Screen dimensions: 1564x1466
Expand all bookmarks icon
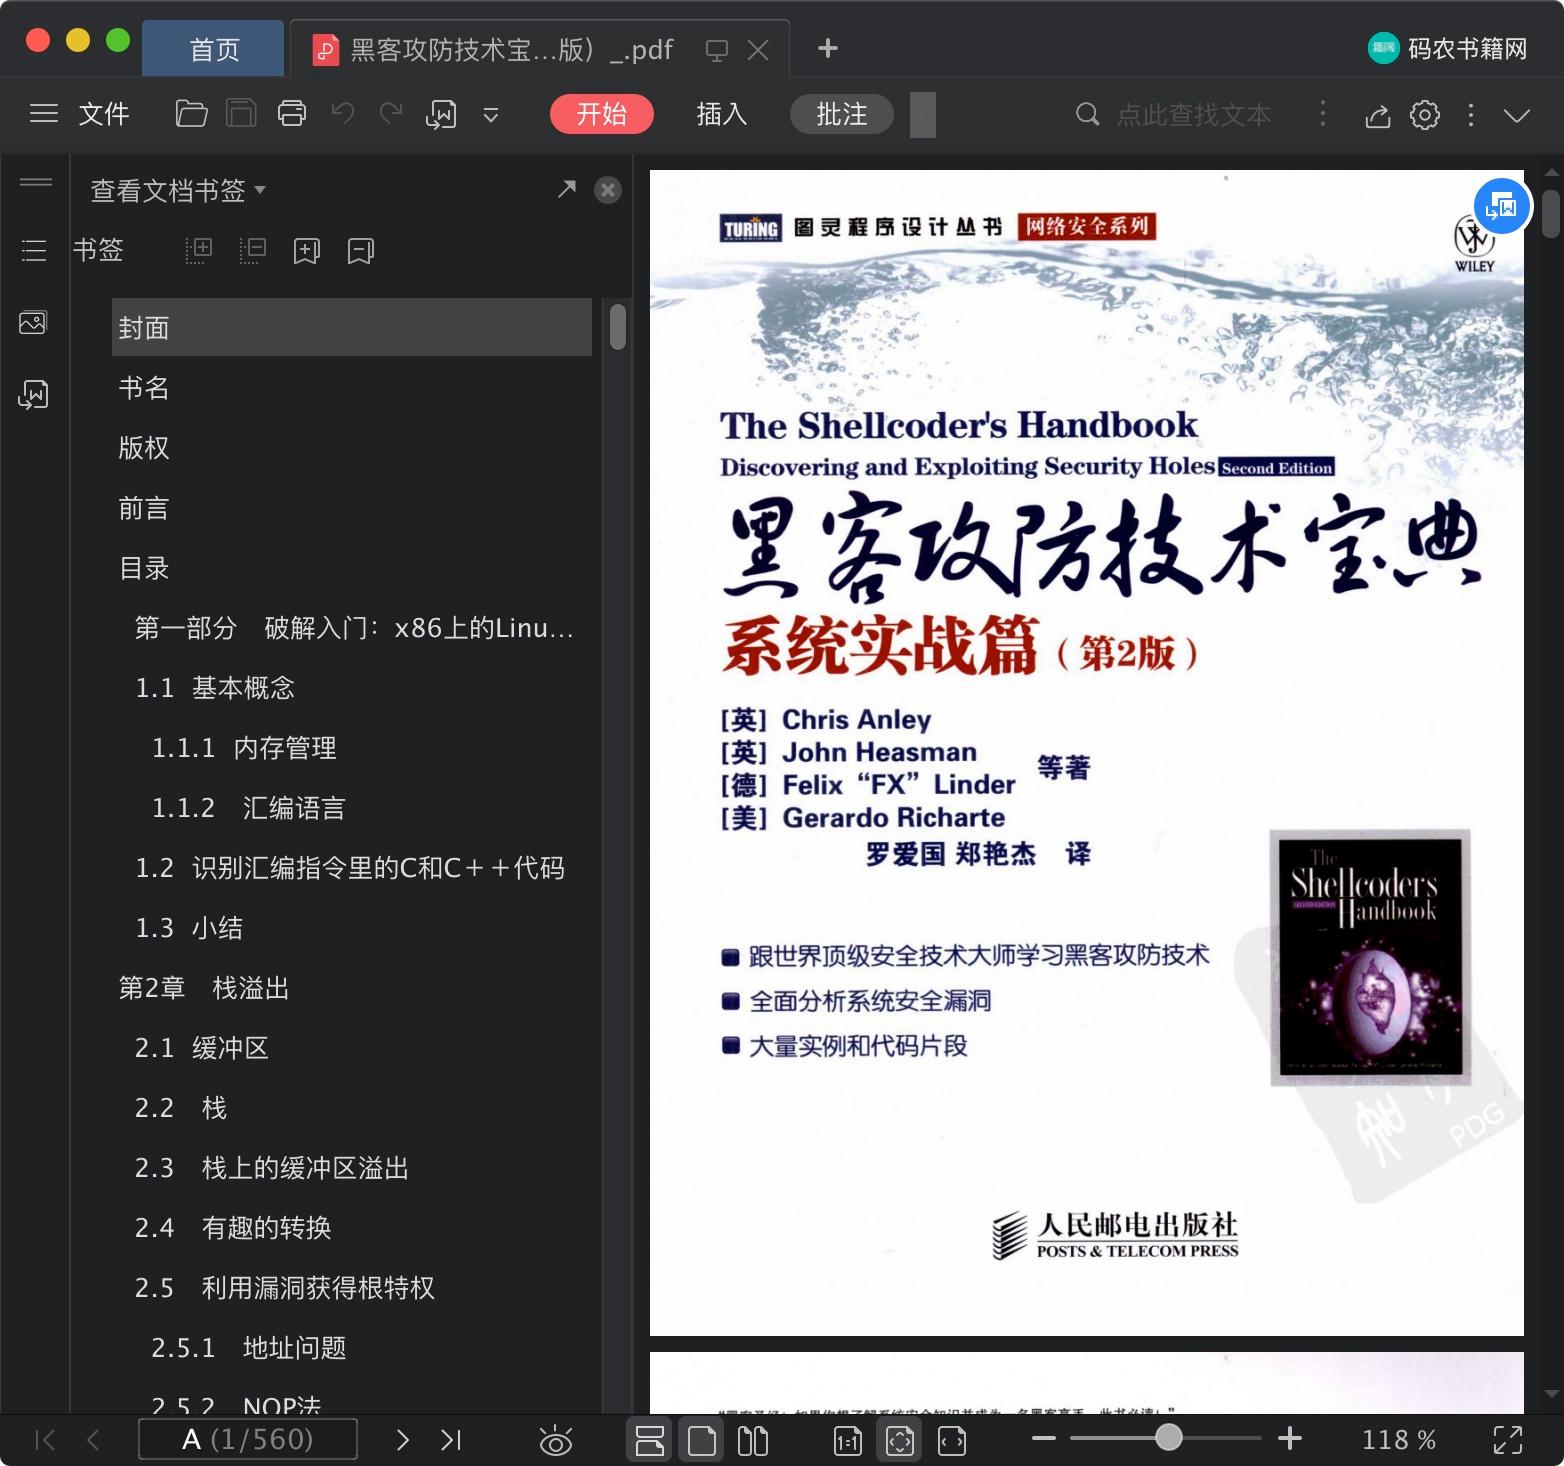tap(199, 250)
